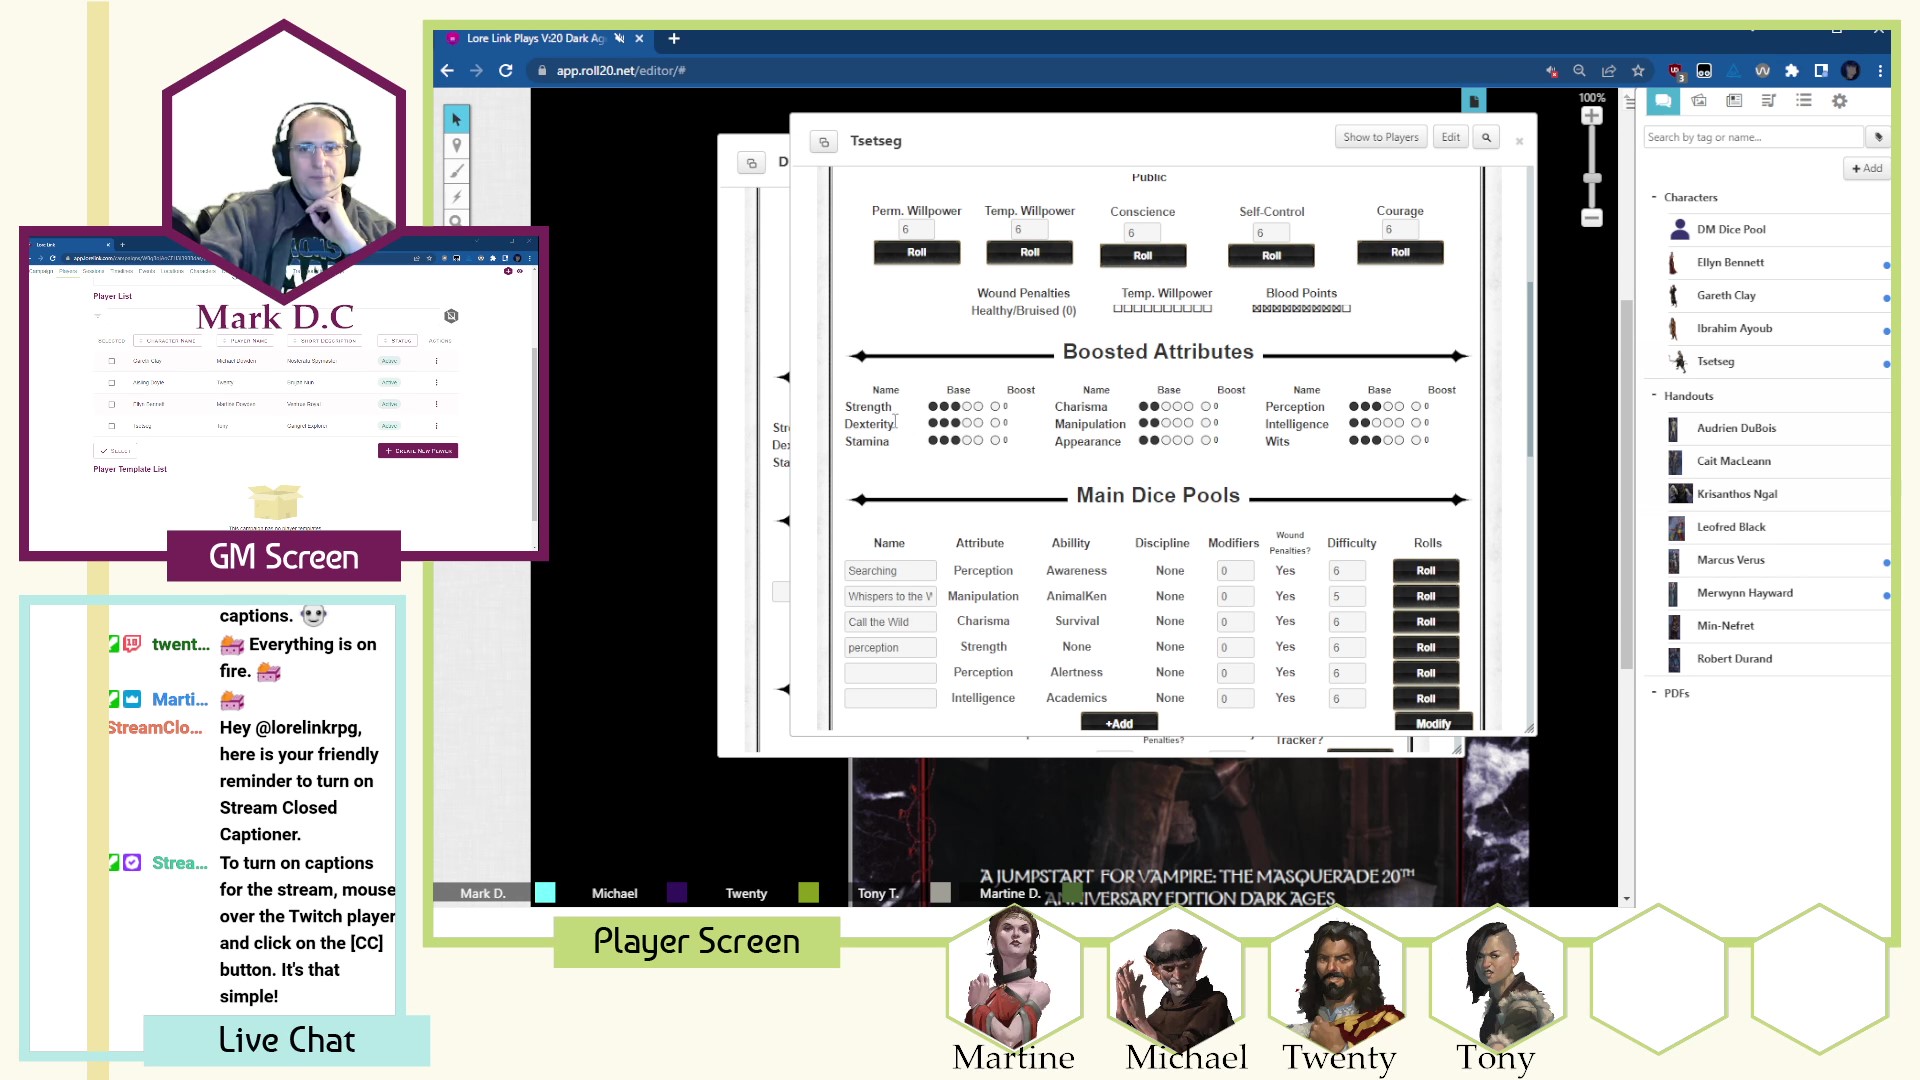Click the Search by tag or name field
Image resolution: width=1920 pixels, height=1080 pixels.
tap(1754, 137)
